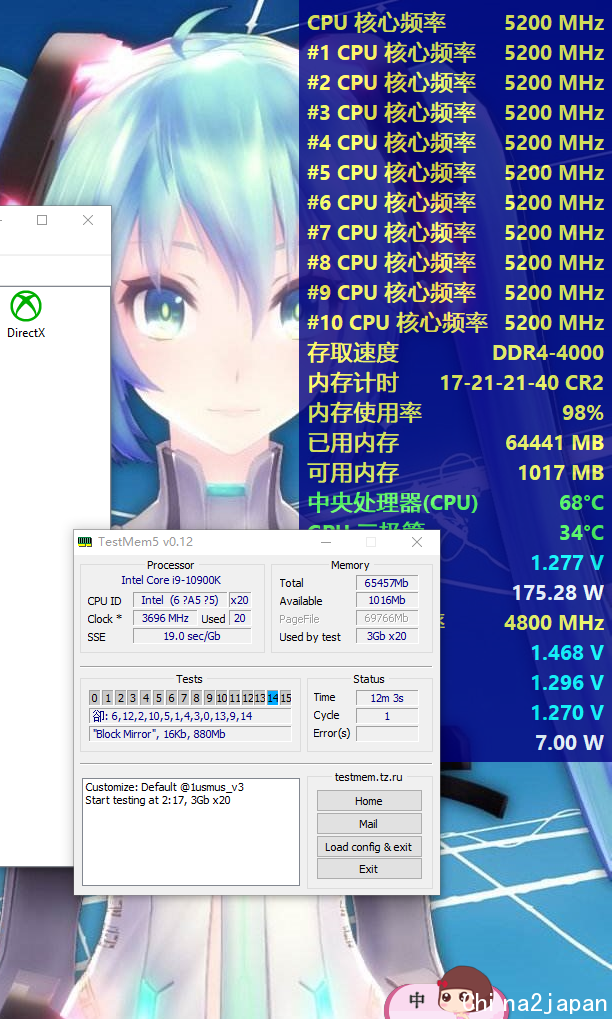Click the Home button in TestMem5

click(369, 801)
